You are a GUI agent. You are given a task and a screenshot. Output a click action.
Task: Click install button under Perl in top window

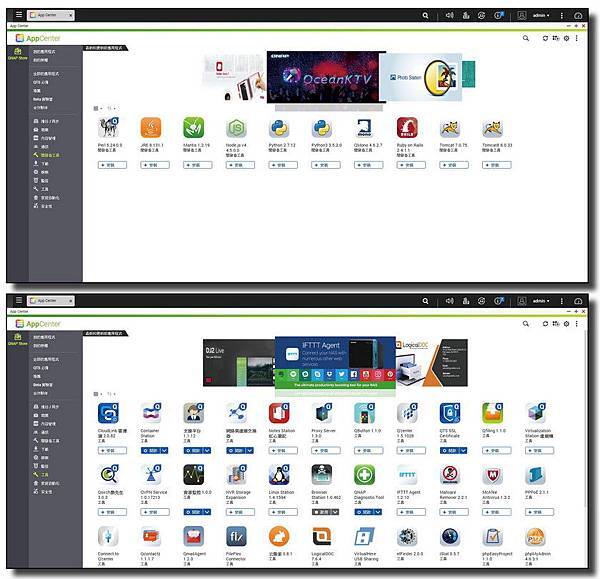112,165
